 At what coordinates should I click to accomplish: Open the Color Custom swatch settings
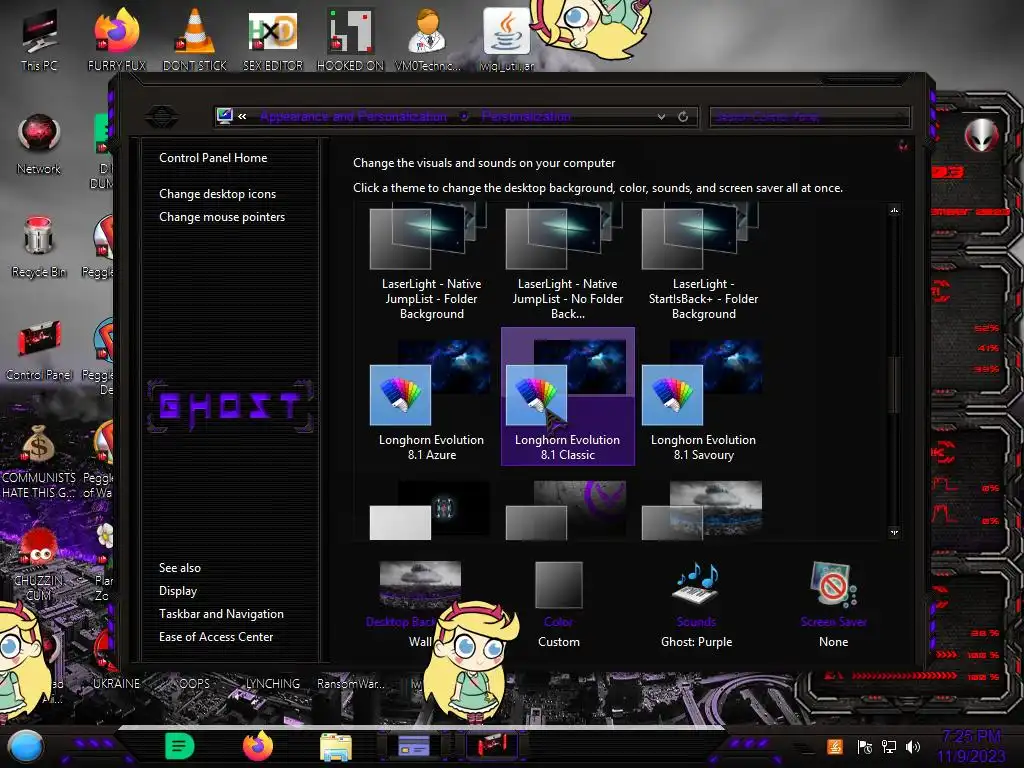(x=558, y=604)
